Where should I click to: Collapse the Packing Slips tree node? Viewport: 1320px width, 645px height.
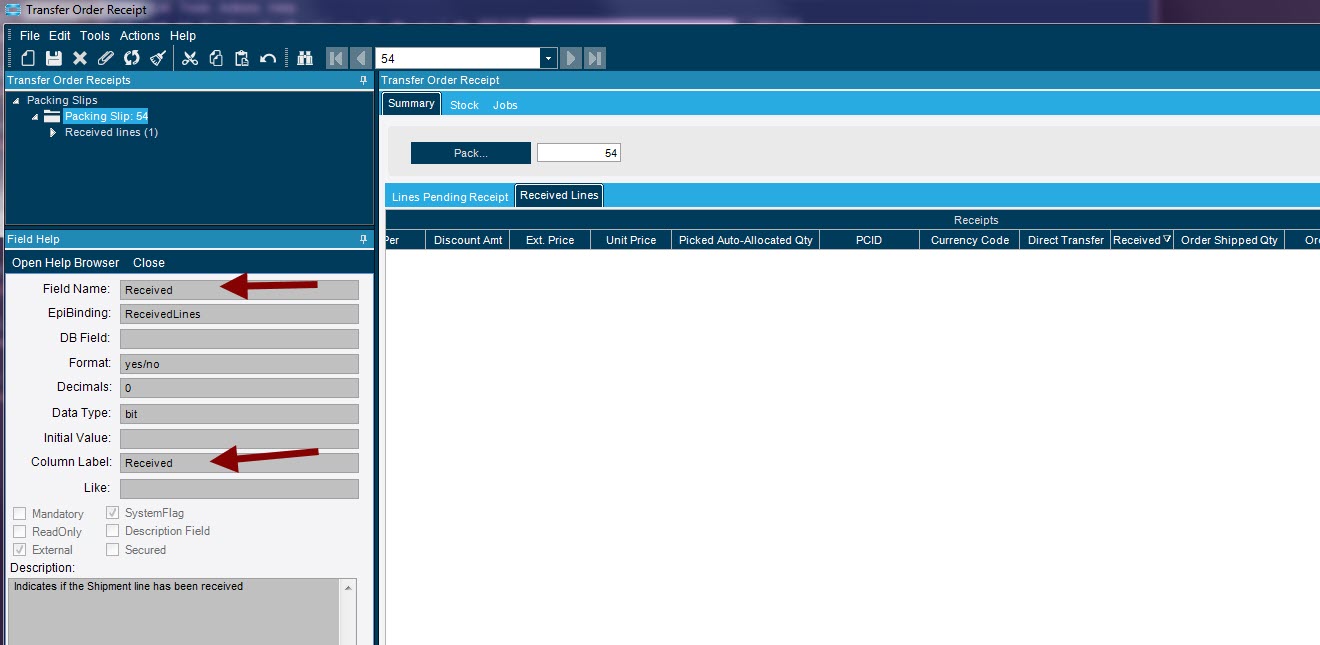[16, 101]
